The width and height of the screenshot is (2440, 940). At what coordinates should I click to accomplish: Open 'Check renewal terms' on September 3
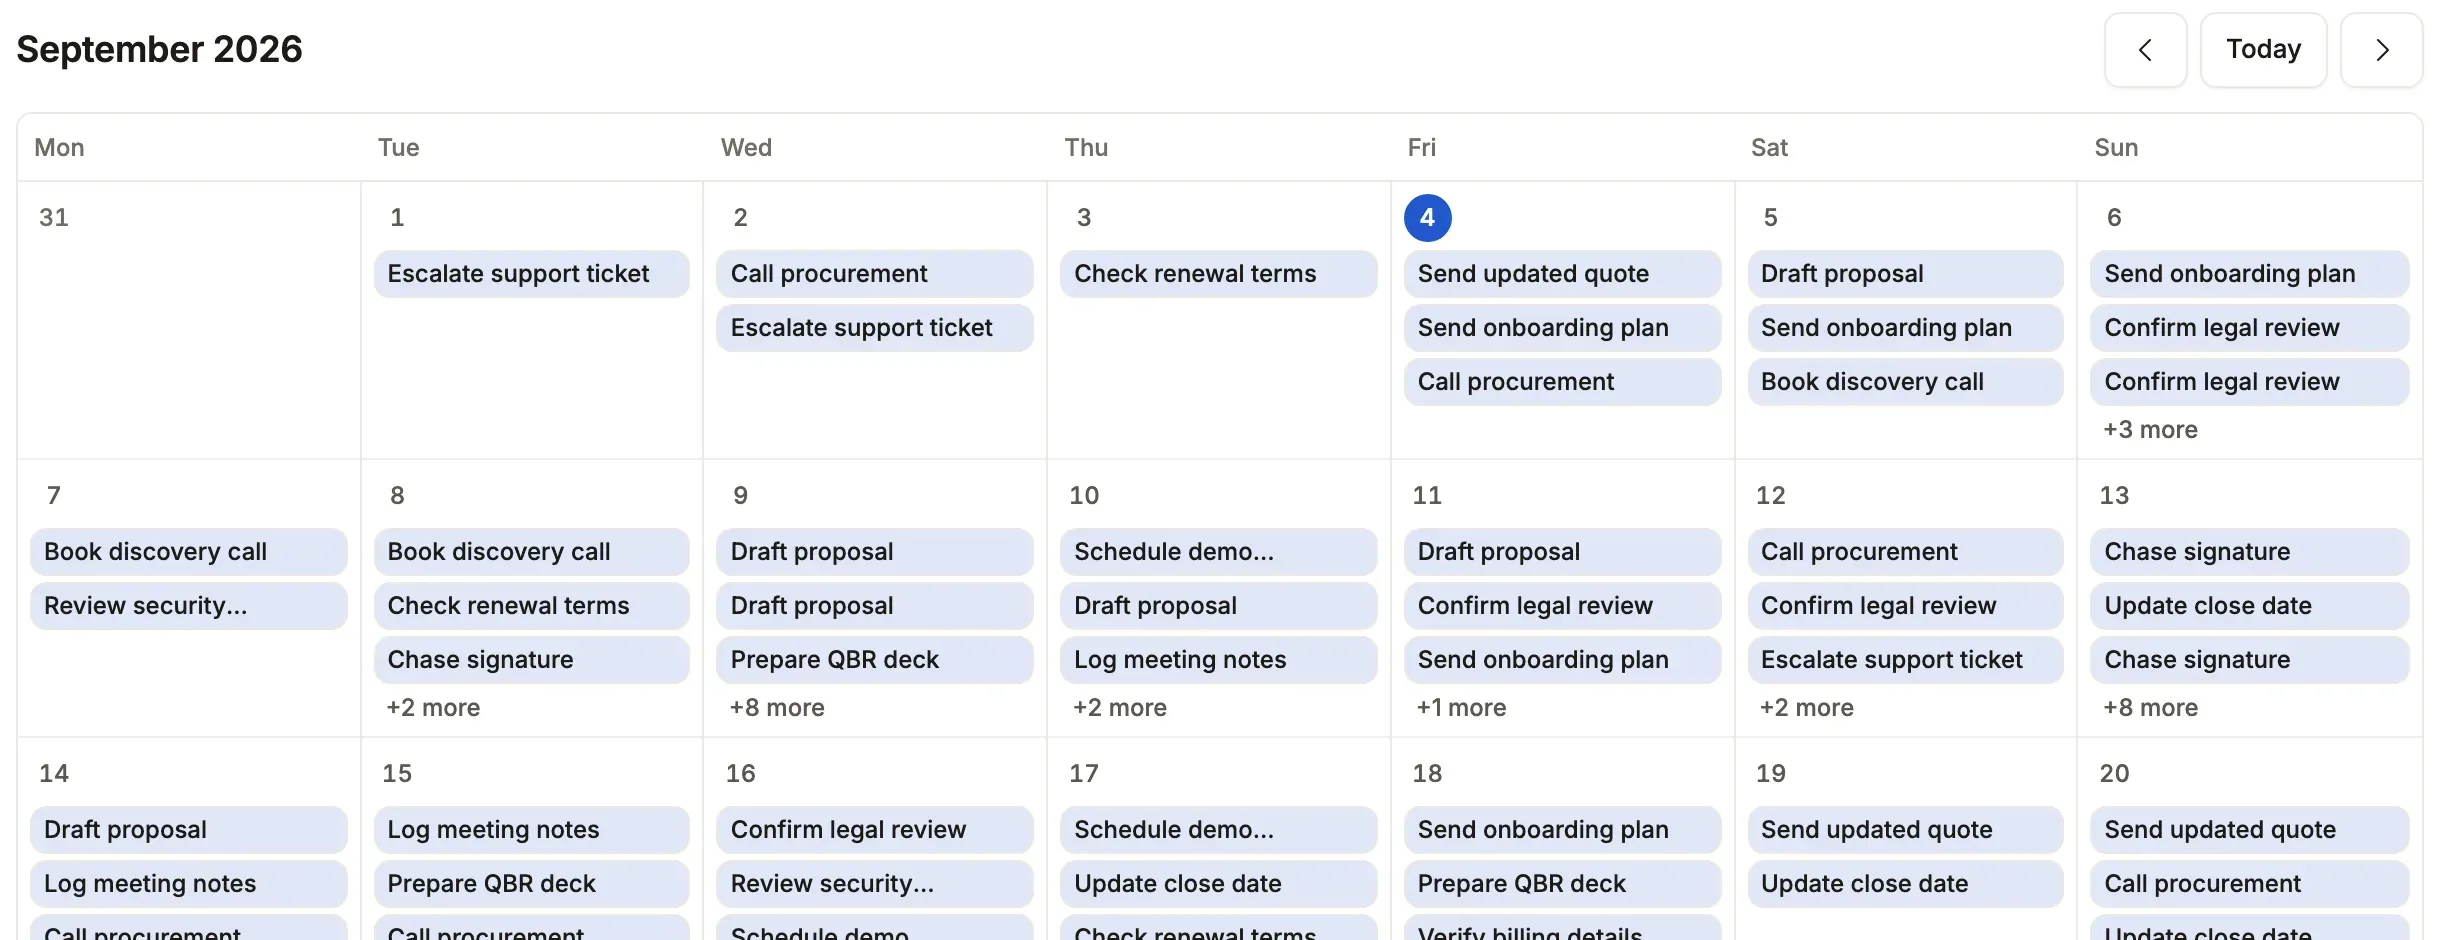[1218, 274]
